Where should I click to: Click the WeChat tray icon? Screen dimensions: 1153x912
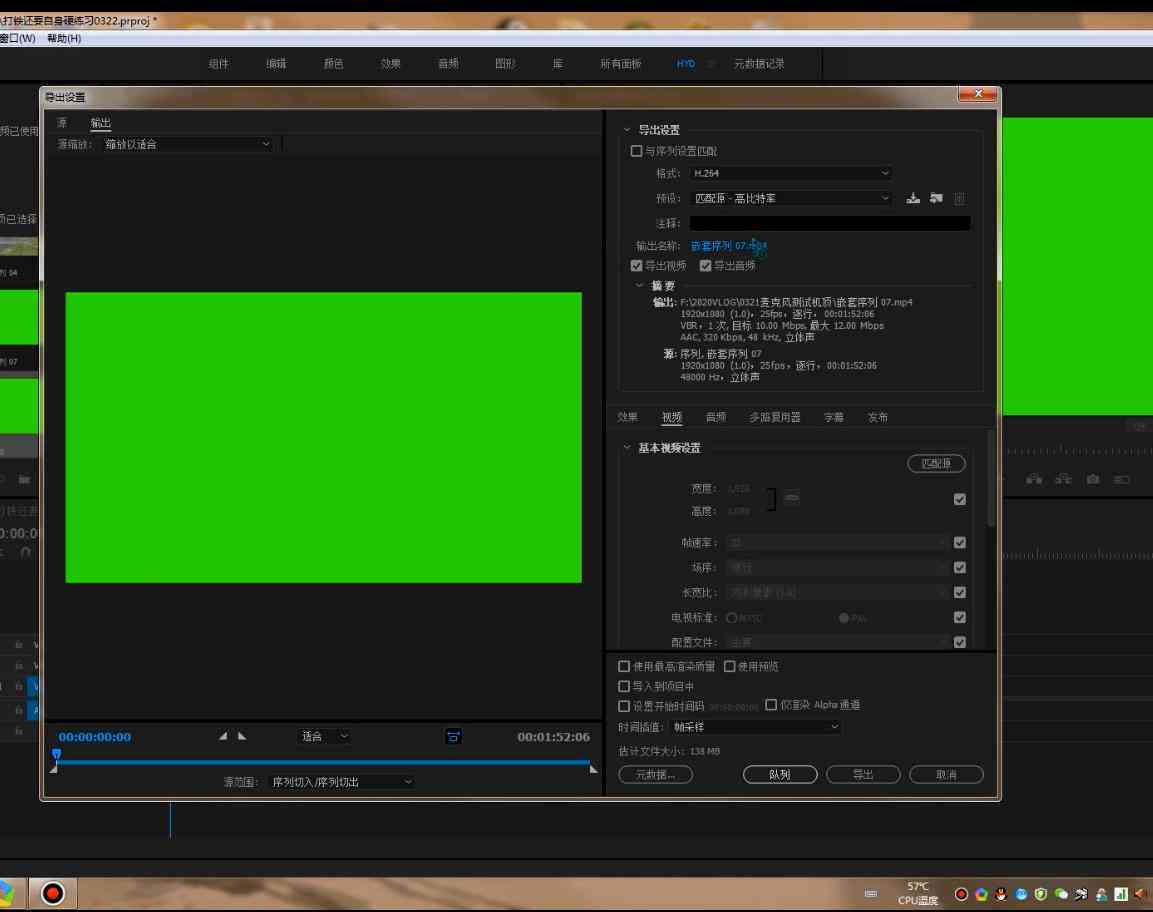(x=1061, y=894)
